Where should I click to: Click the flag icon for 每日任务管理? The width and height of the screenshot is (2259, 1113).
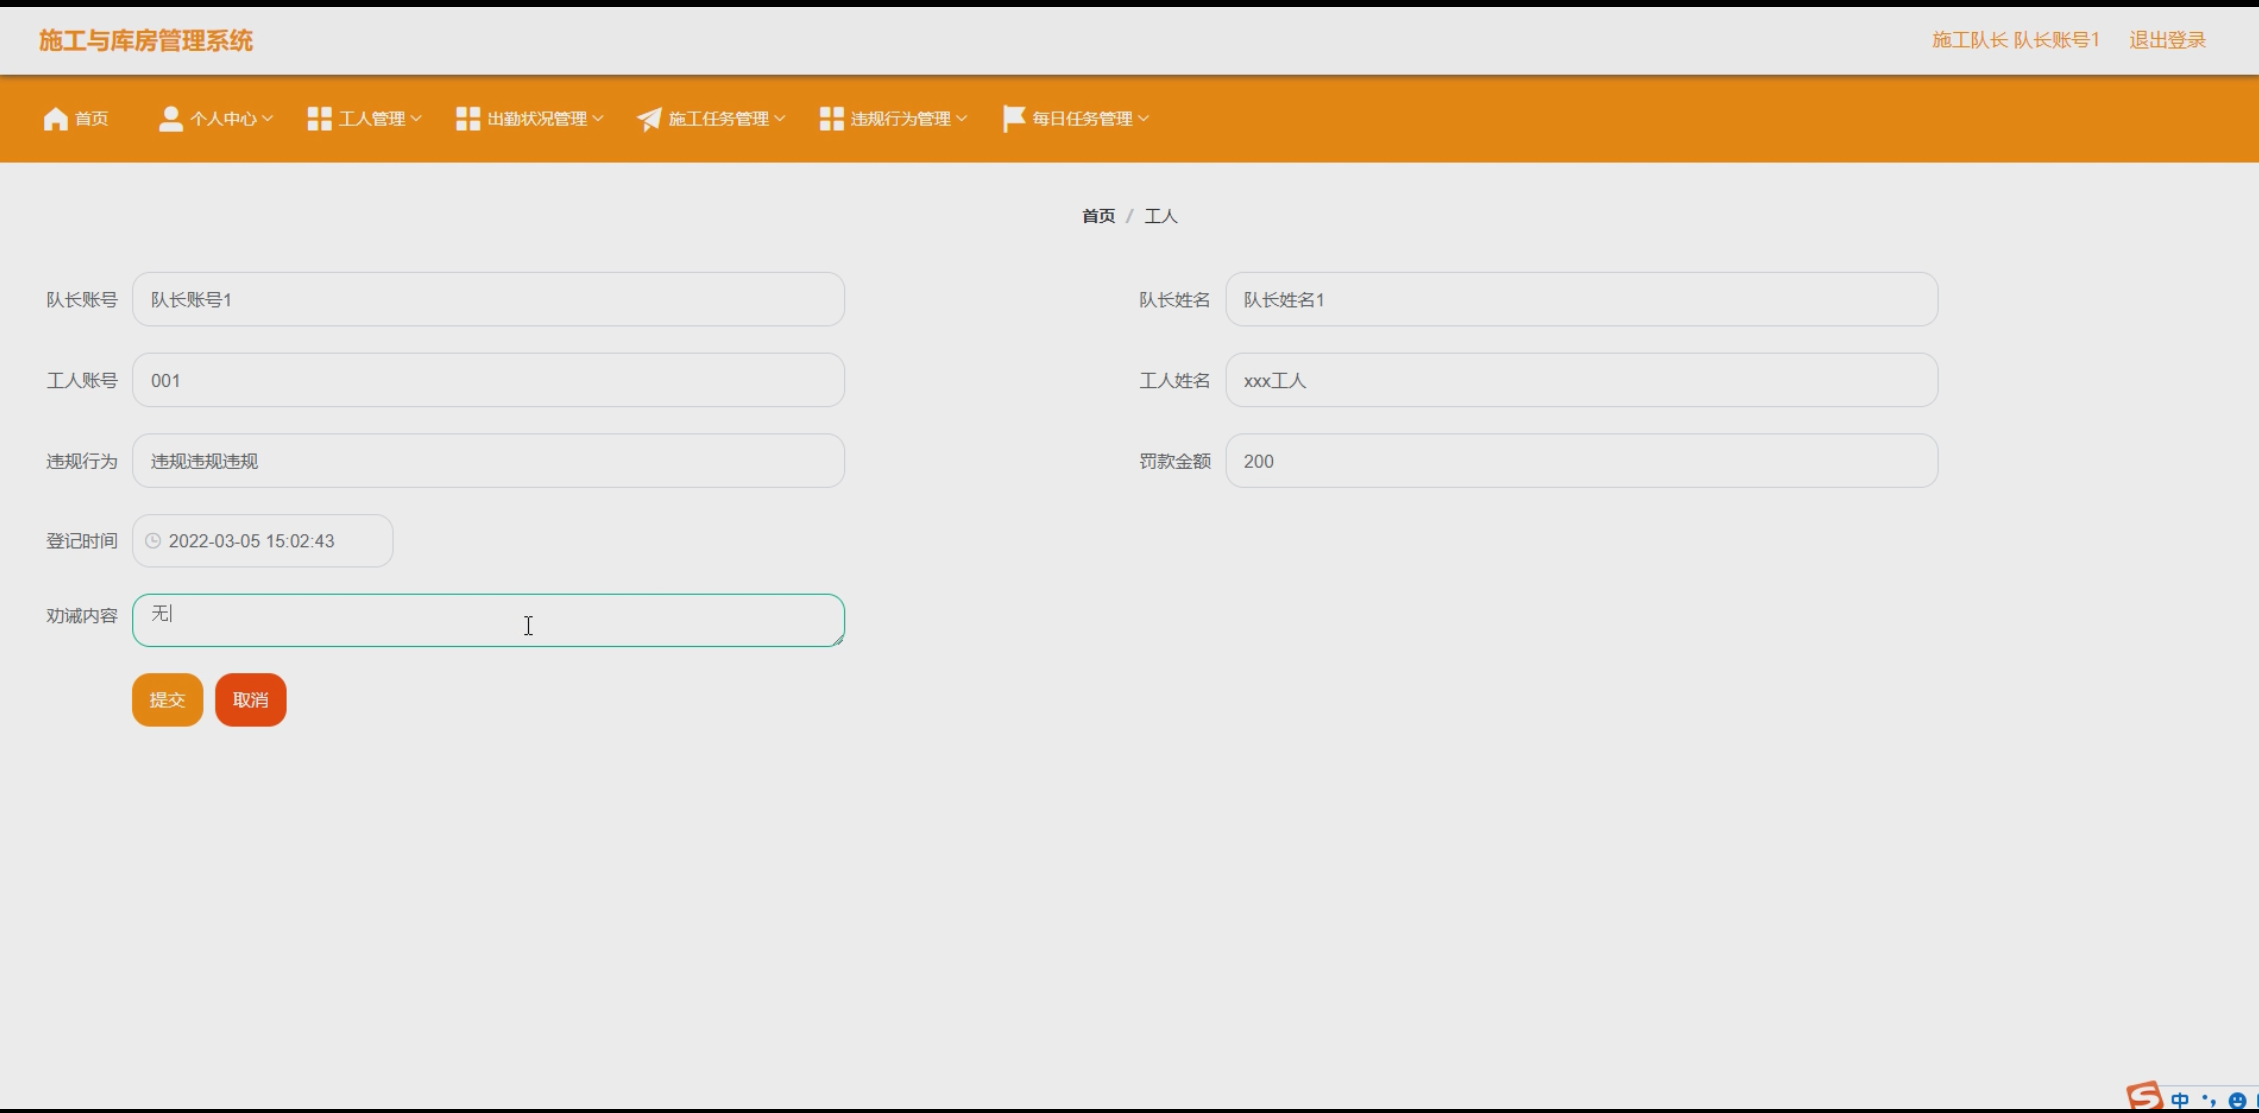pos(1013,118)
